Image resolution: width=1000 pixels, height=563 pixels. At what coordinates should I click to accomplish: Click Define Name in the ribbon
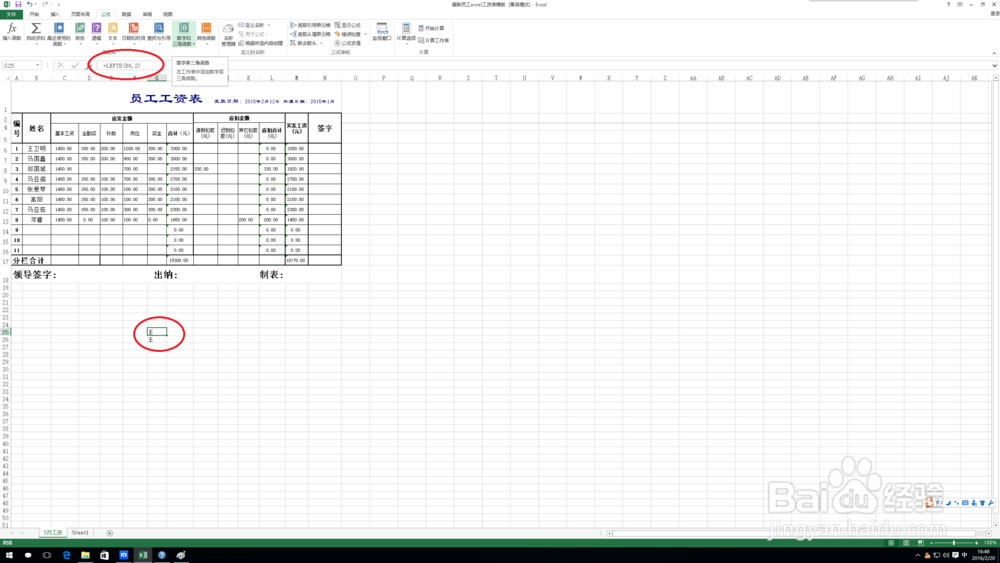pos(254,25)
